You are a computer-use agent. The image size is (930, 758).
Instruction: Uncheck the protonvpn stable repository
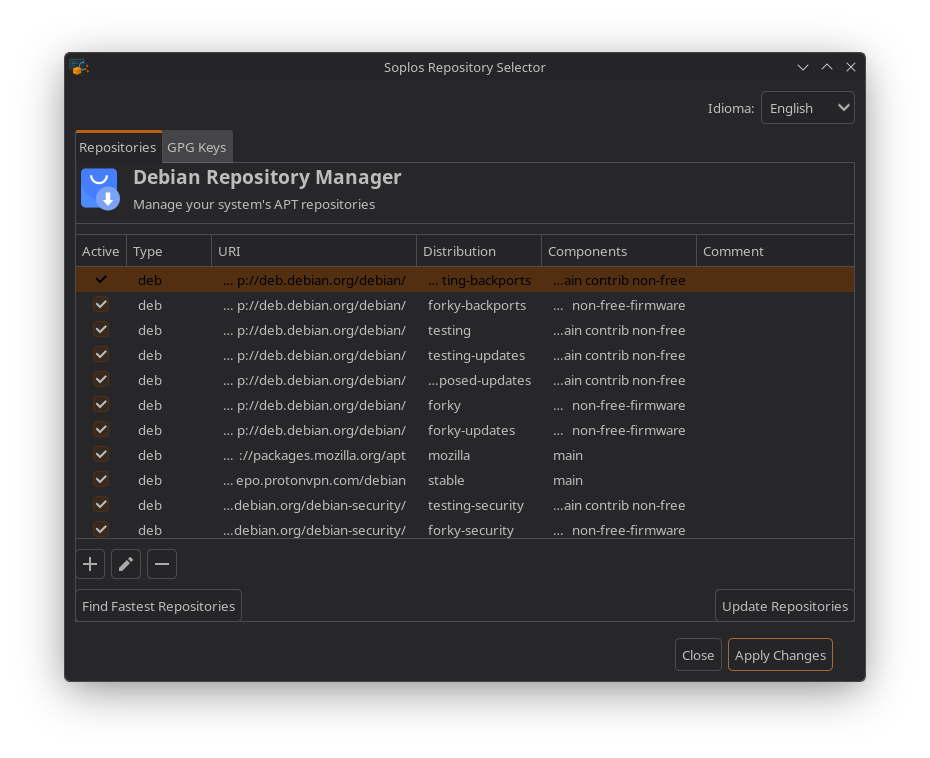[x=101, y=479]
